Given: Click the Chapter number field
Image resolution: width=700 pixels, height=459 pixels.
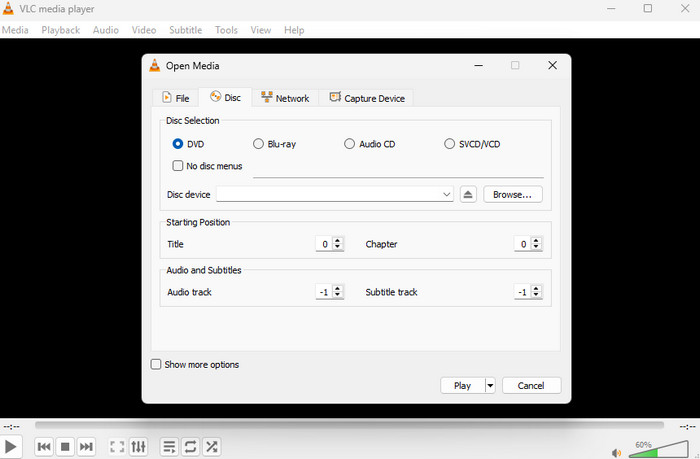Looking at the screenshot, I should tap(523, 244).
